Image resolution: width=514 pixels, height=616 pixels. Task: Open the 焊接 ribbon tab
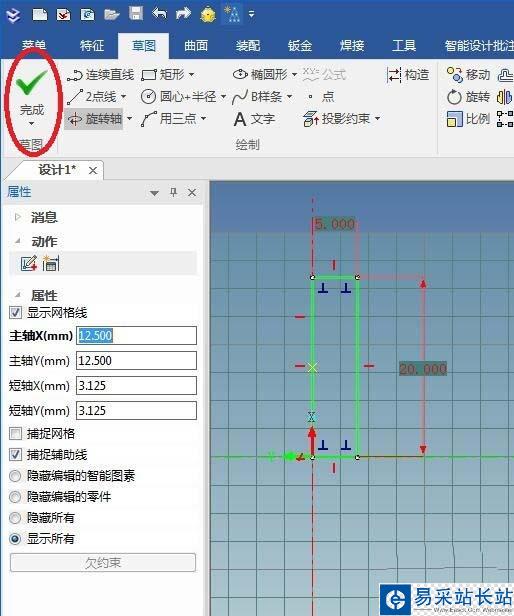[x=352, y=46]
